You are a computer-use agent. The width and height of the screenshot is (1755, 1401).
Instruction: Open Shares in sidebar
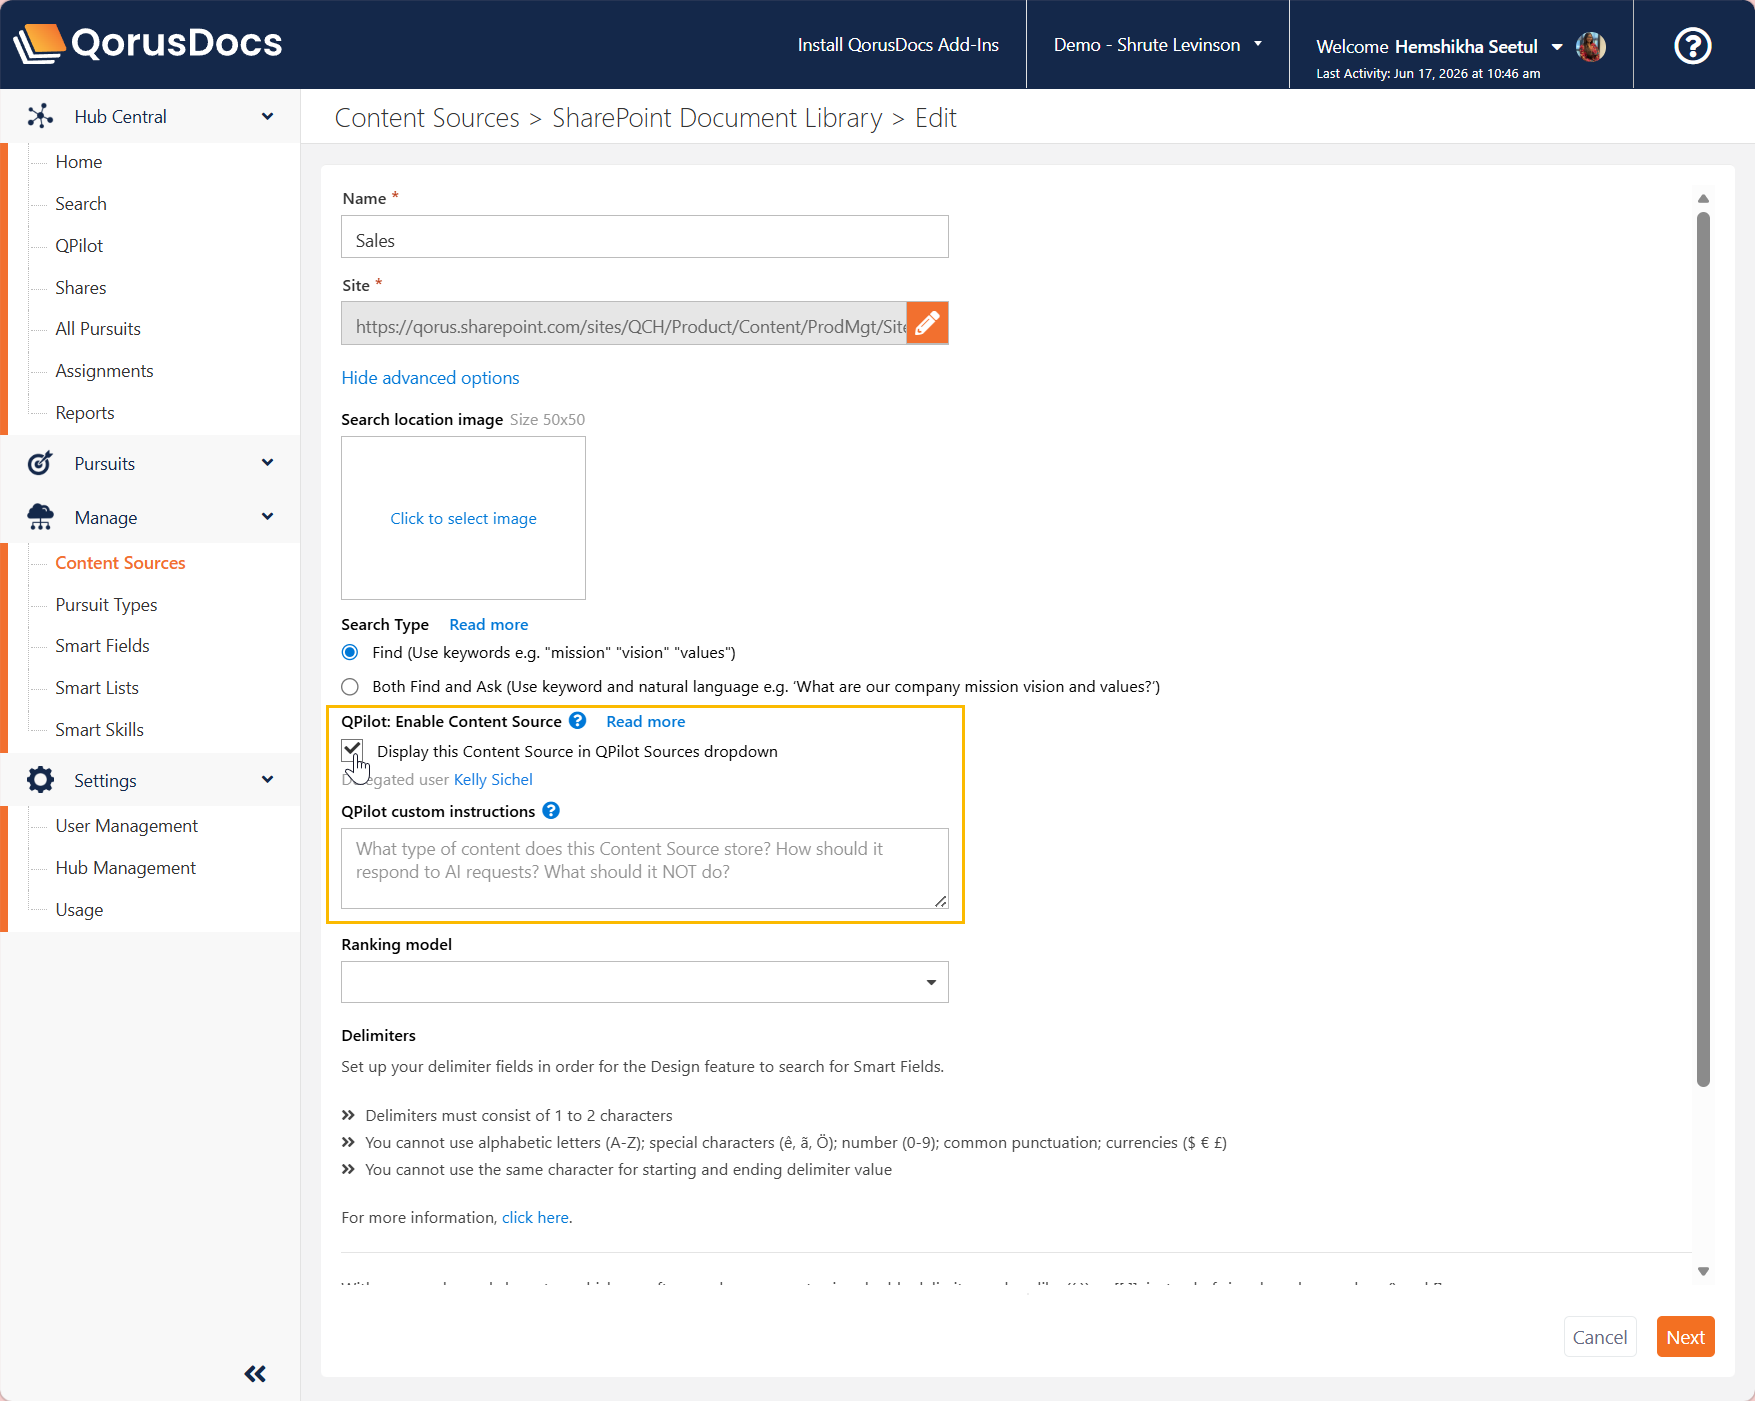(x=81, y=288)
